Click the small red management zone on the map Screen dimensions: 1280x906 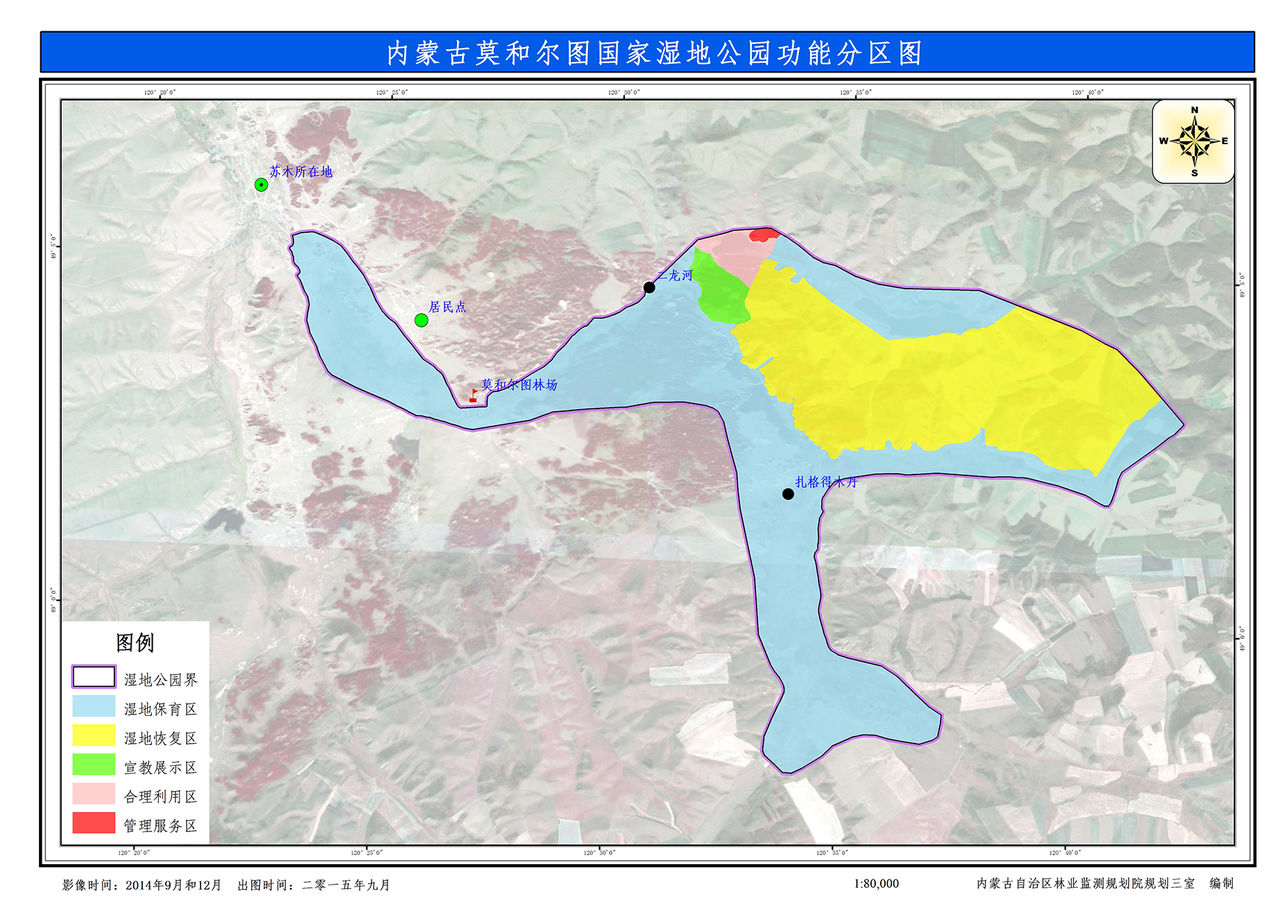764,235
